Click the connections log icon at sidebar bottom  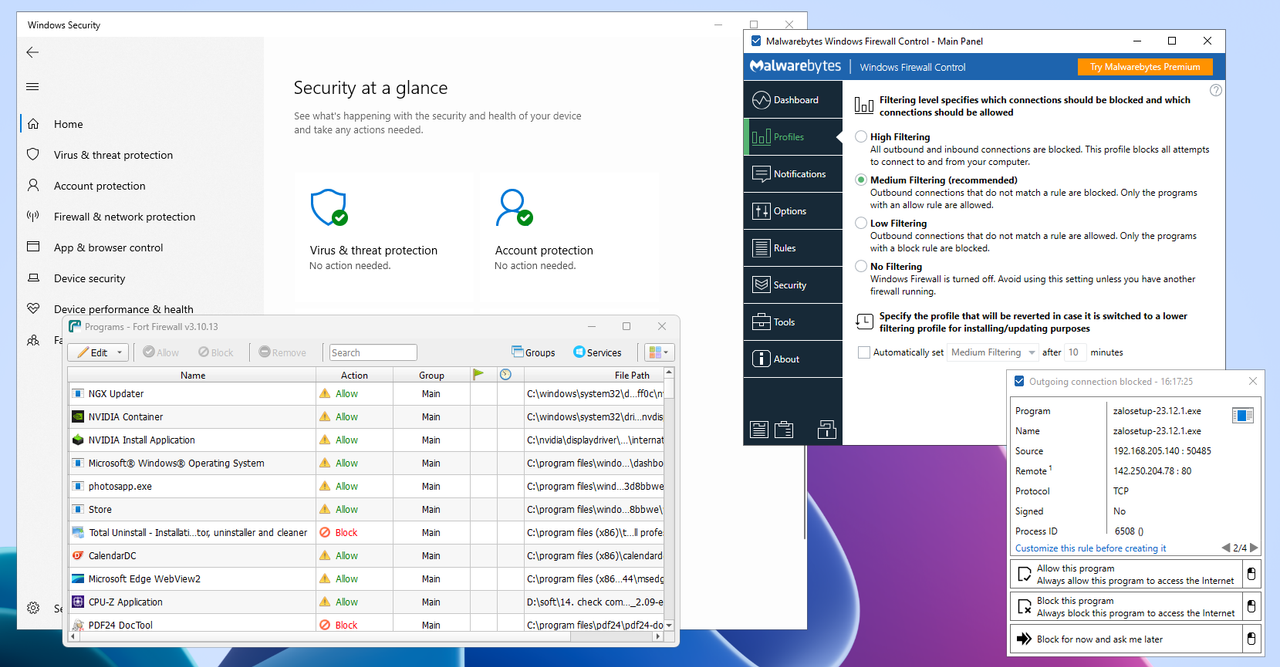pyautogui.click(x=759, y=430)
